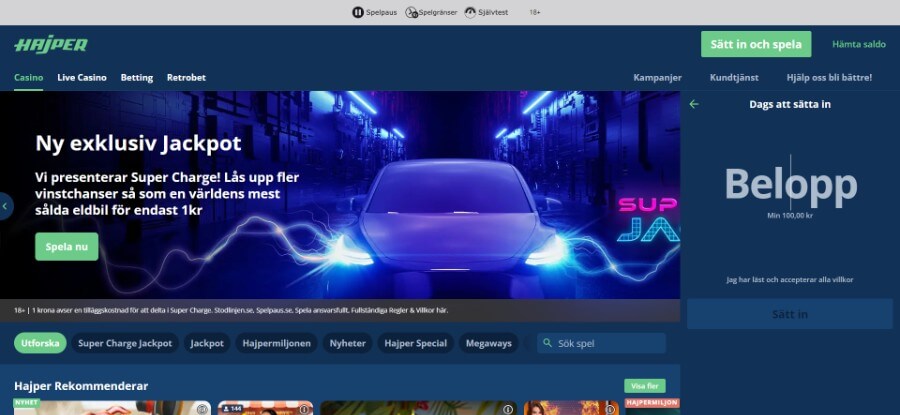Image resolution: width=900 pixels, height=415 pixels.
Task: Switch to Live Casino tab
Action: (82, 77)
